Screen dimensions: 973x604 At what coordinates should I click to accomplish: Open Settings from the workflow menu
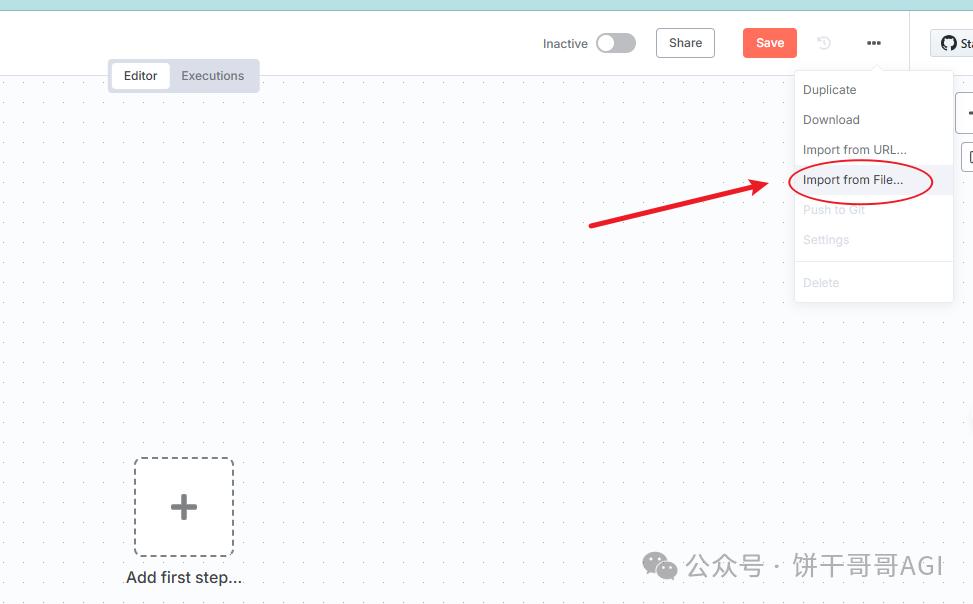click(x=826, y=240)
